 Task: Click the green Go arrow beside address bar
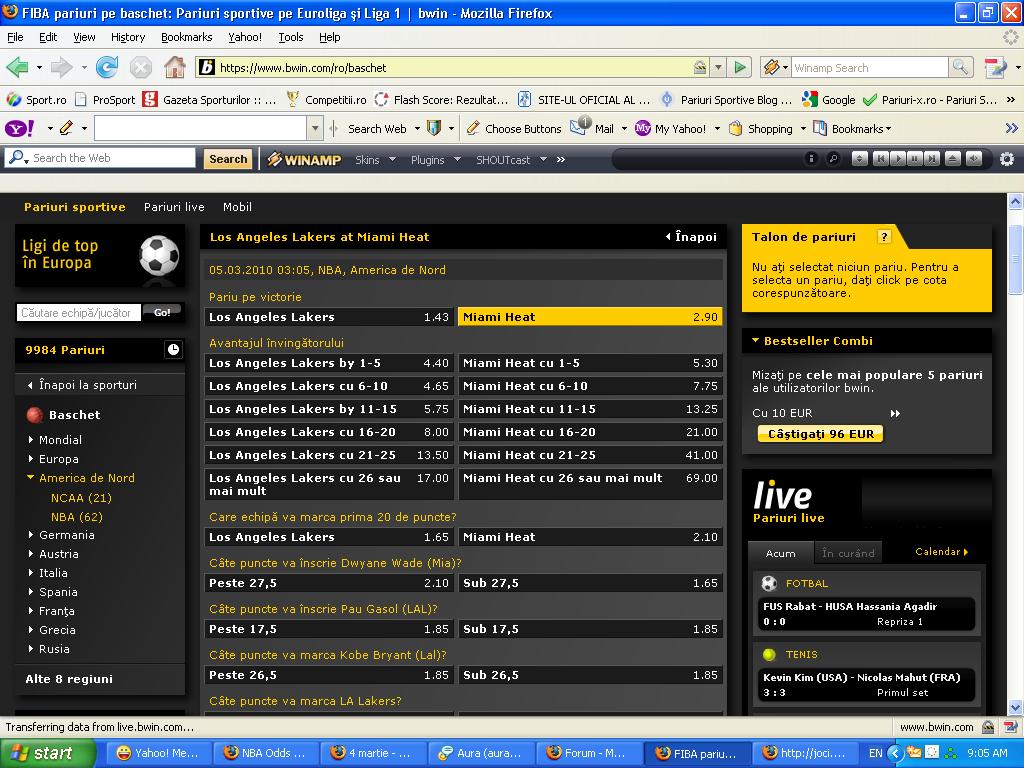[740, 67]
